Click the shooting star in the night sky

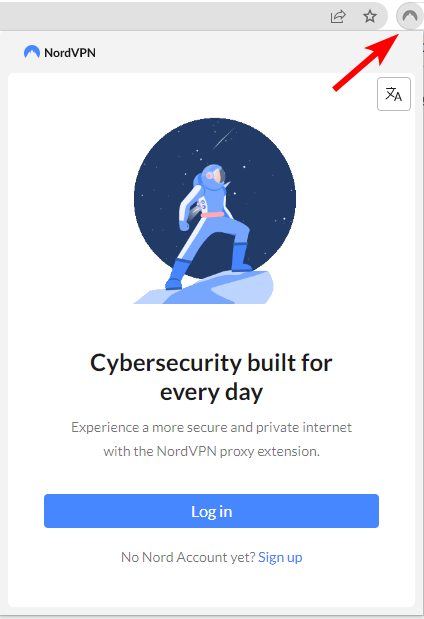223,138
